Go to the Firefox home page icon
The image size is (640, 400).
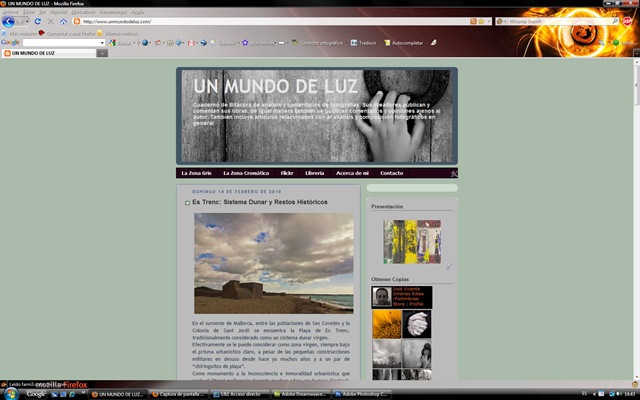point(64,21)
